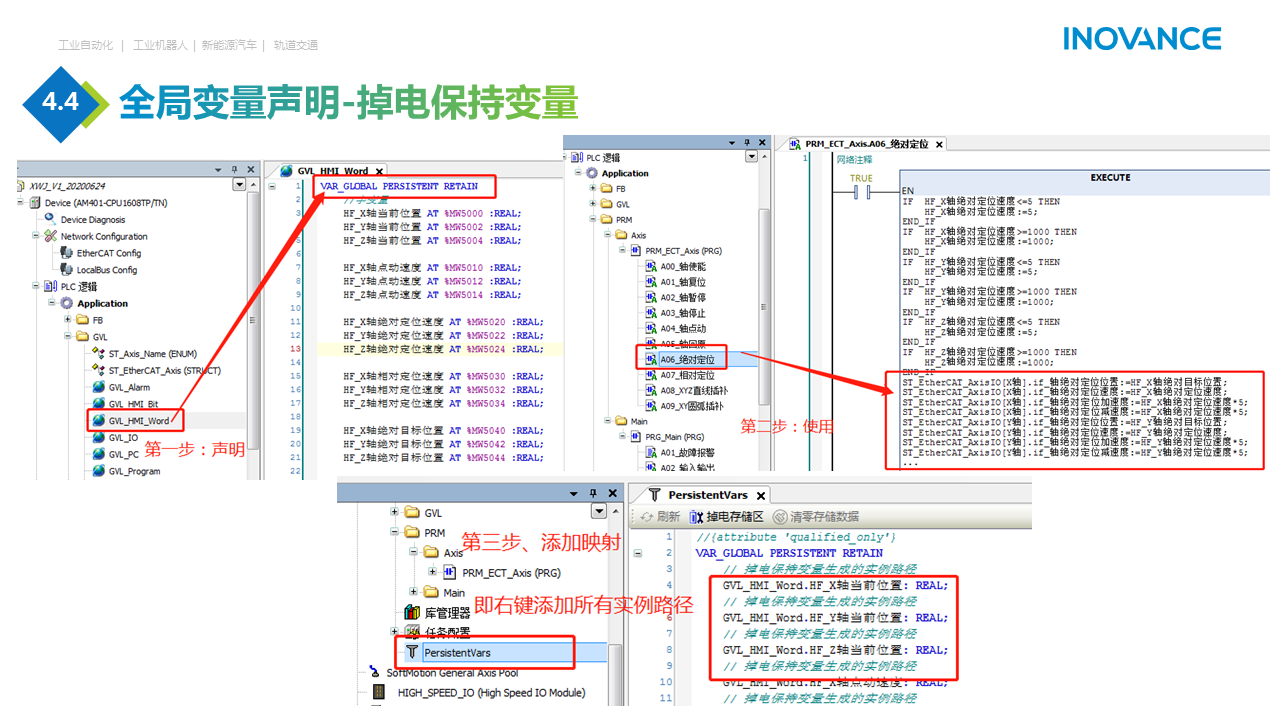Click the 刷新 refresh button
This screenshot has height=720, width=1280.
[x=660, y=517]
